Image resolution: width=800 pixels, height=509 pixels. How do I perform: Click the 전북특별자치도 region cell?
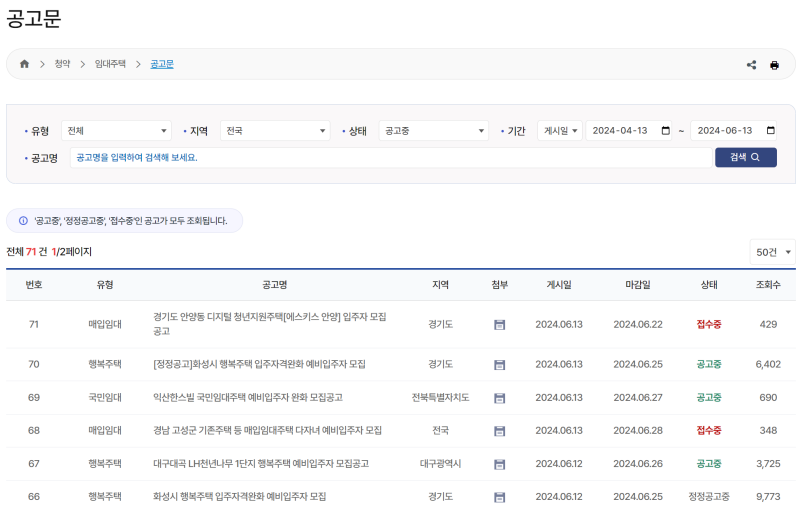click(x=440, y=397)
